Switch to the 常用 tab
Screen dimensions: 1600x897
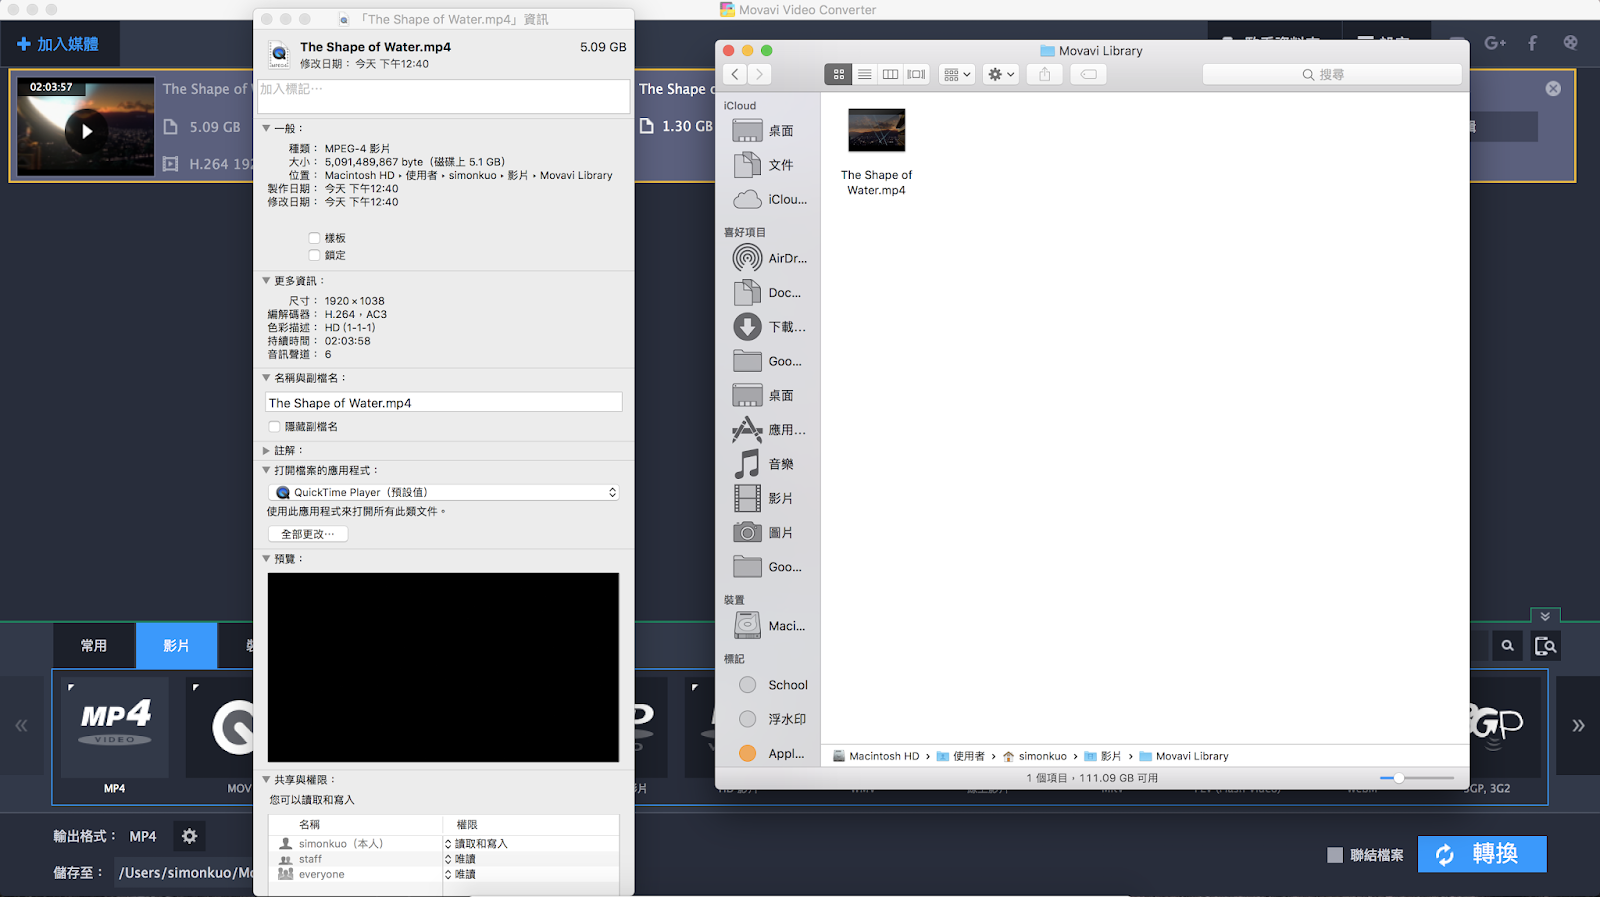[x=94, y=646]
